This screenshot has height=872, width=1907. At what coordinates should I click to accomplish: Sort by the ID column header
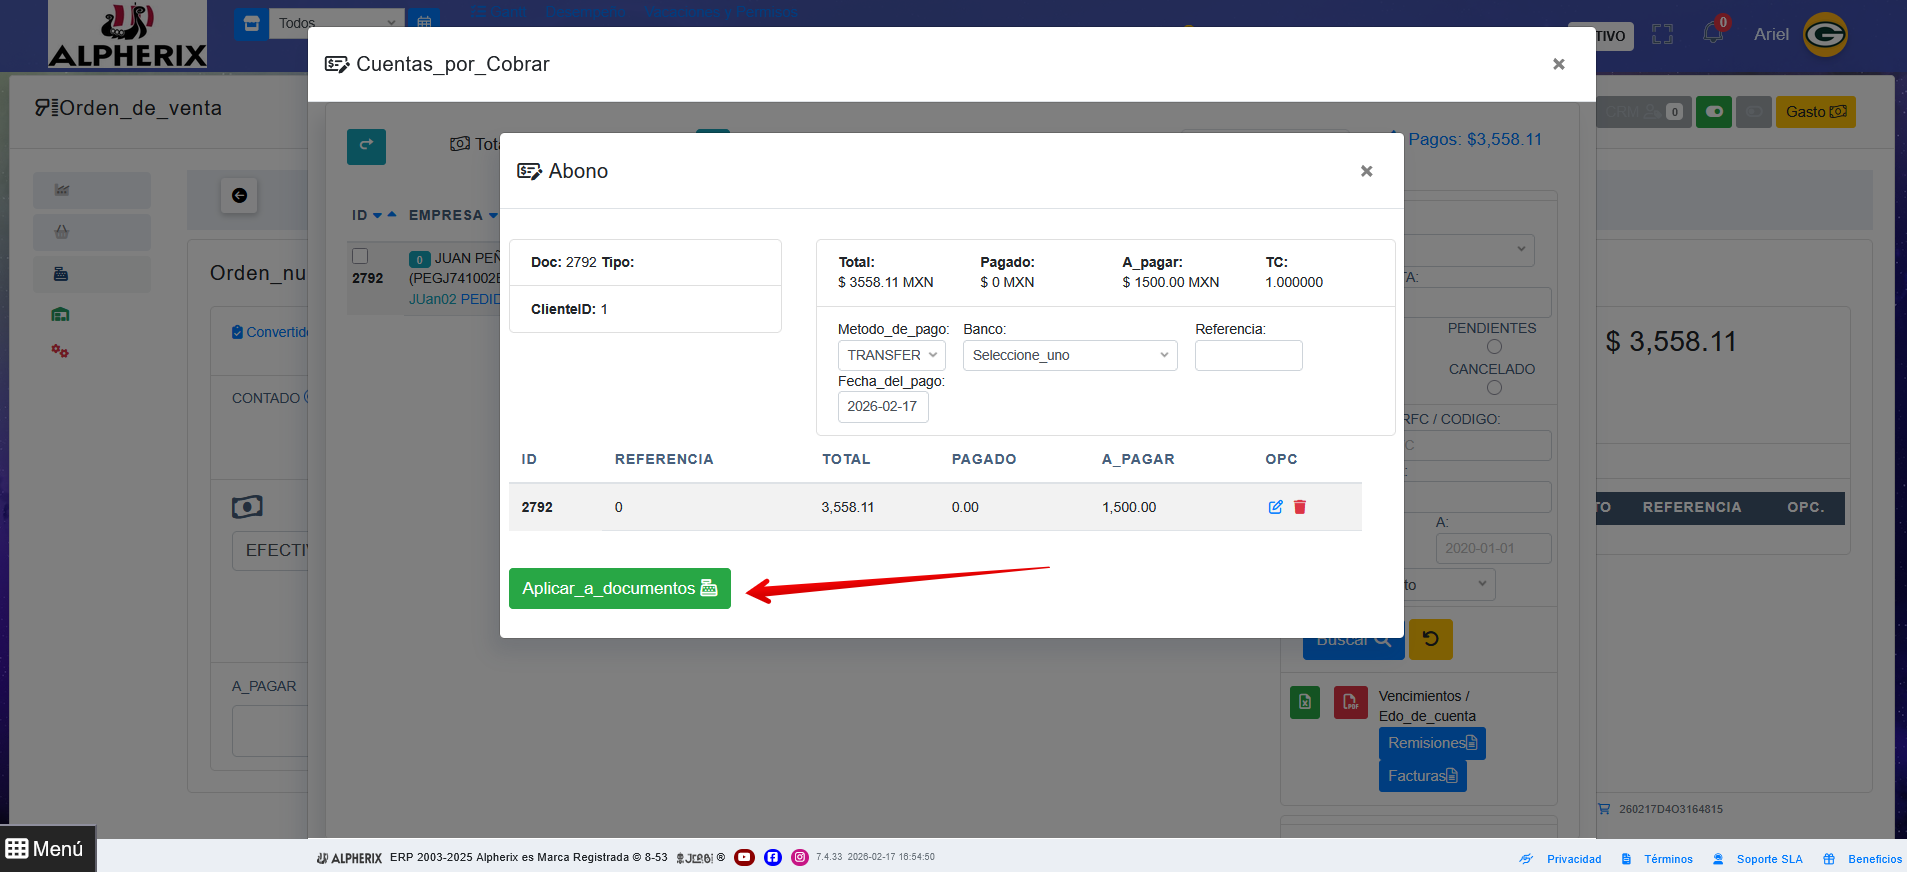point(360,215)
